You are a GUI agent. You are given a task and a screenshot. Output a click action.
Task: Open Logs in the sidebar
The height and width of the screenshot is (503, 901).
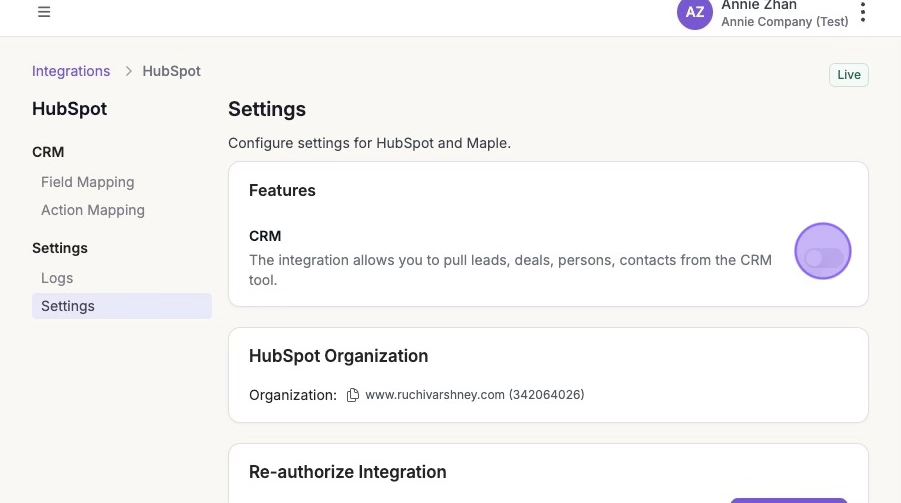[x=57, y=278]
